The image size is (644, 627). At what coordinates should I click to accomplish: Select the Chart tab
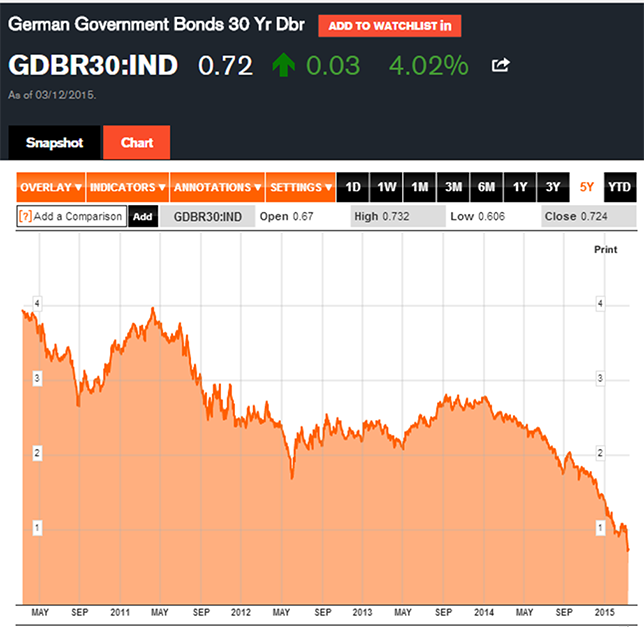point(137,142)
